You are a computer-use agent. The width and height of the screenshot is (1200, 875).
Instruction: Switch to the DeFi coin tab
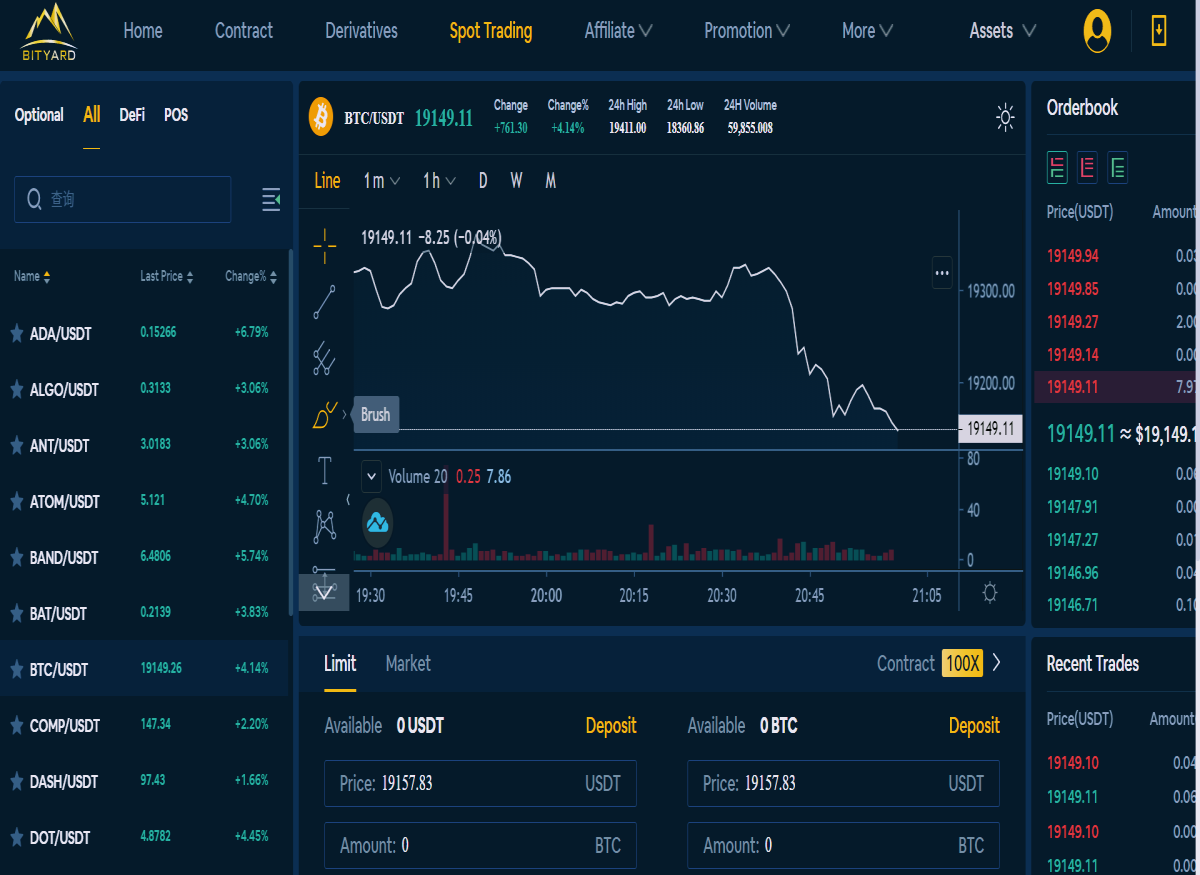coord(132,115)
